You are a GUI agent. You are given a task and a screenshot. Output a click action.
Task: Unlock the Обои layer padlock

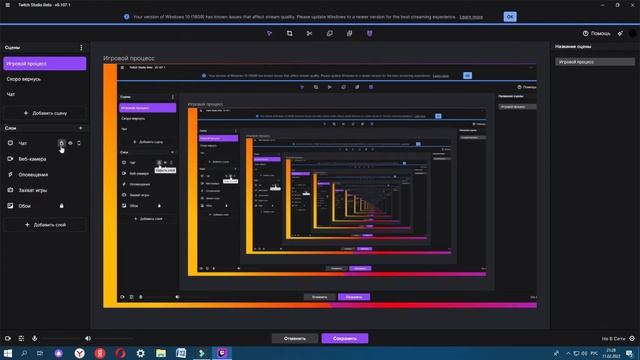point(62,206)
